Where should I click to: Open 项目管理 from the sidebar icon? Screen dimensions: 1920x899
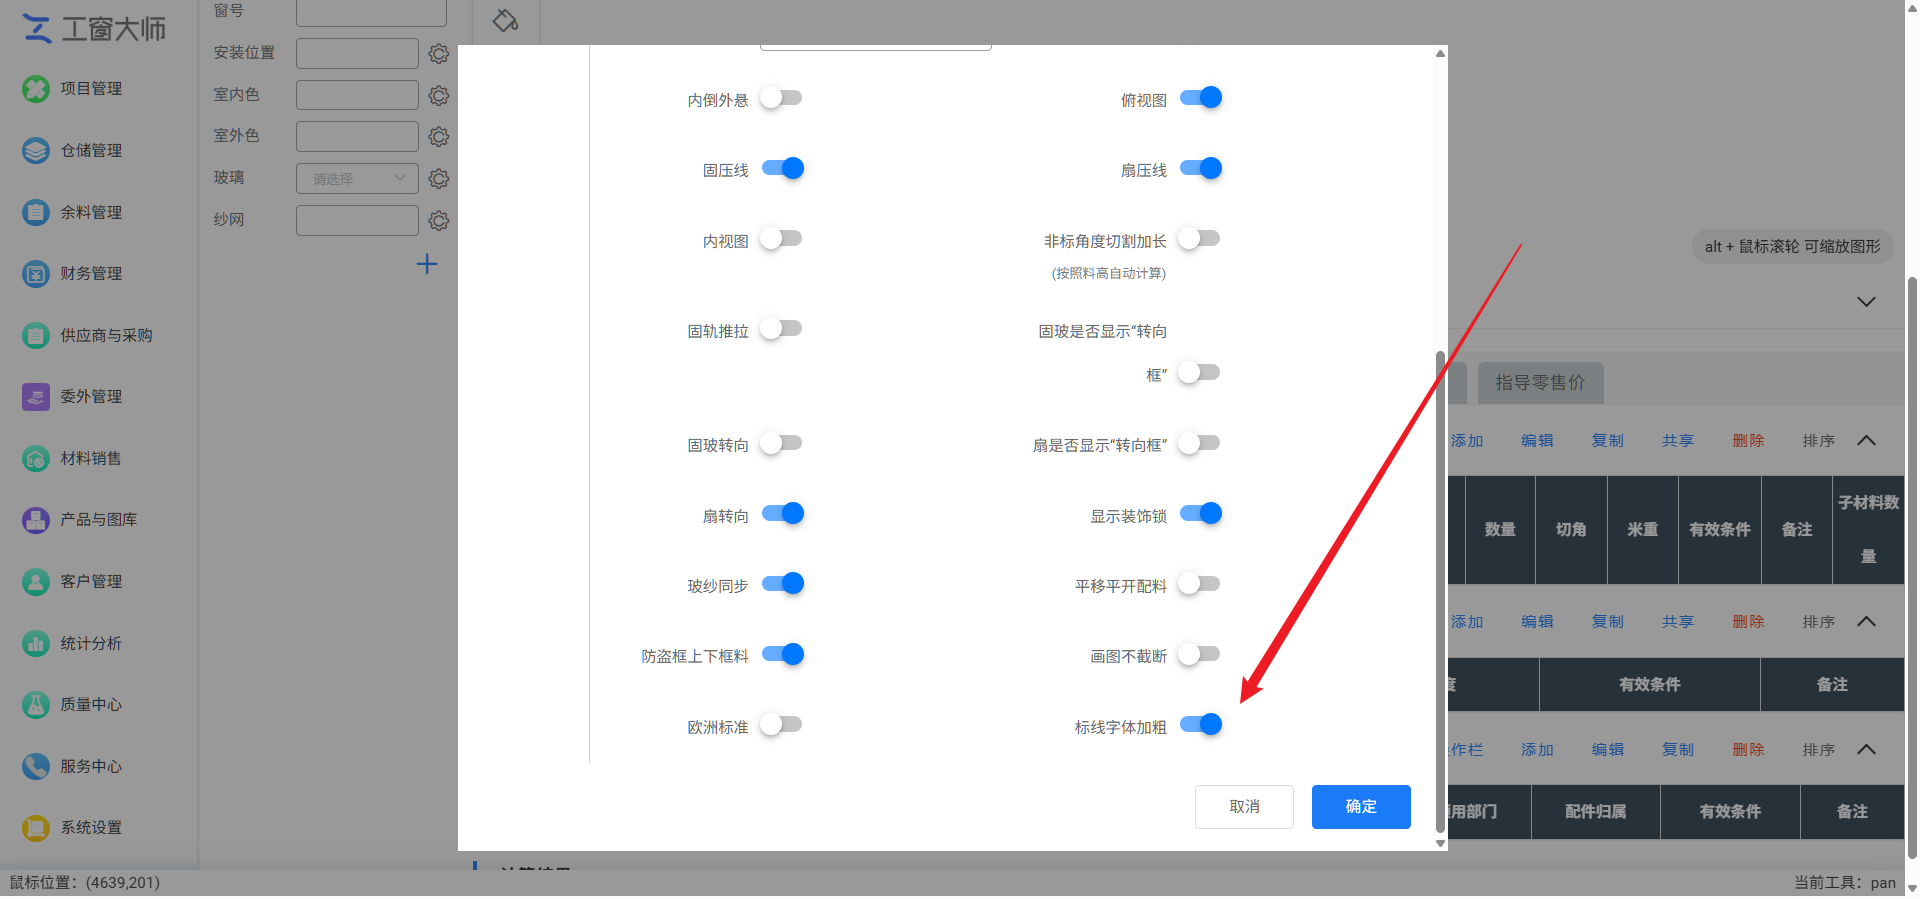click(36, 89)
